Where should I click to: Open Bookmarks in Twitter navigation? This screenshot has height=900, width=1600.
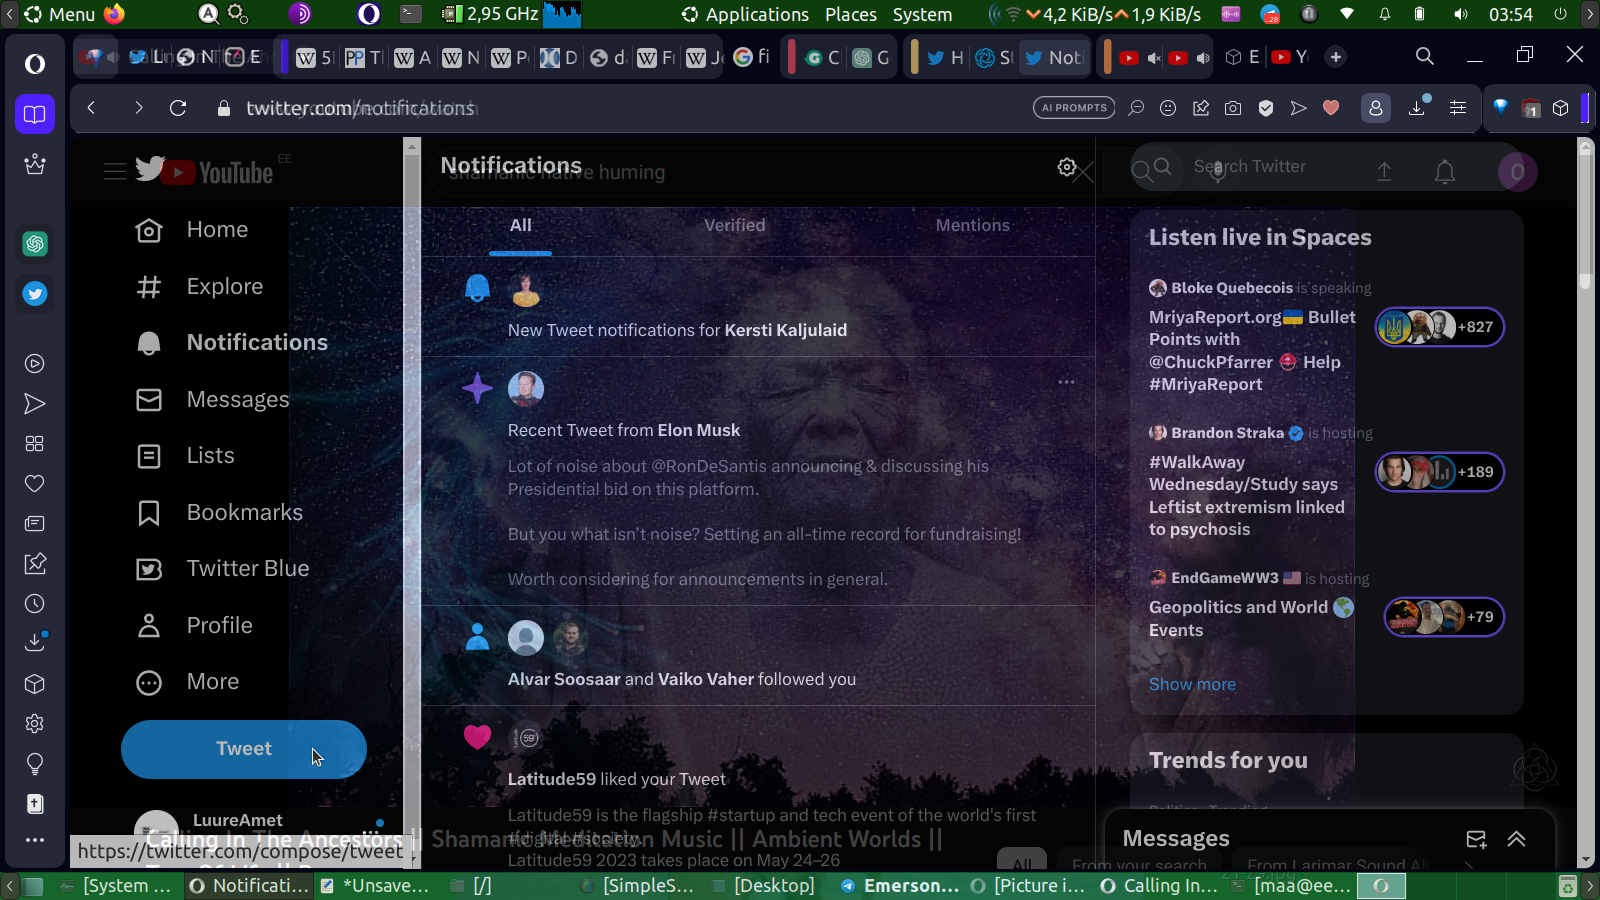[219, 513]
